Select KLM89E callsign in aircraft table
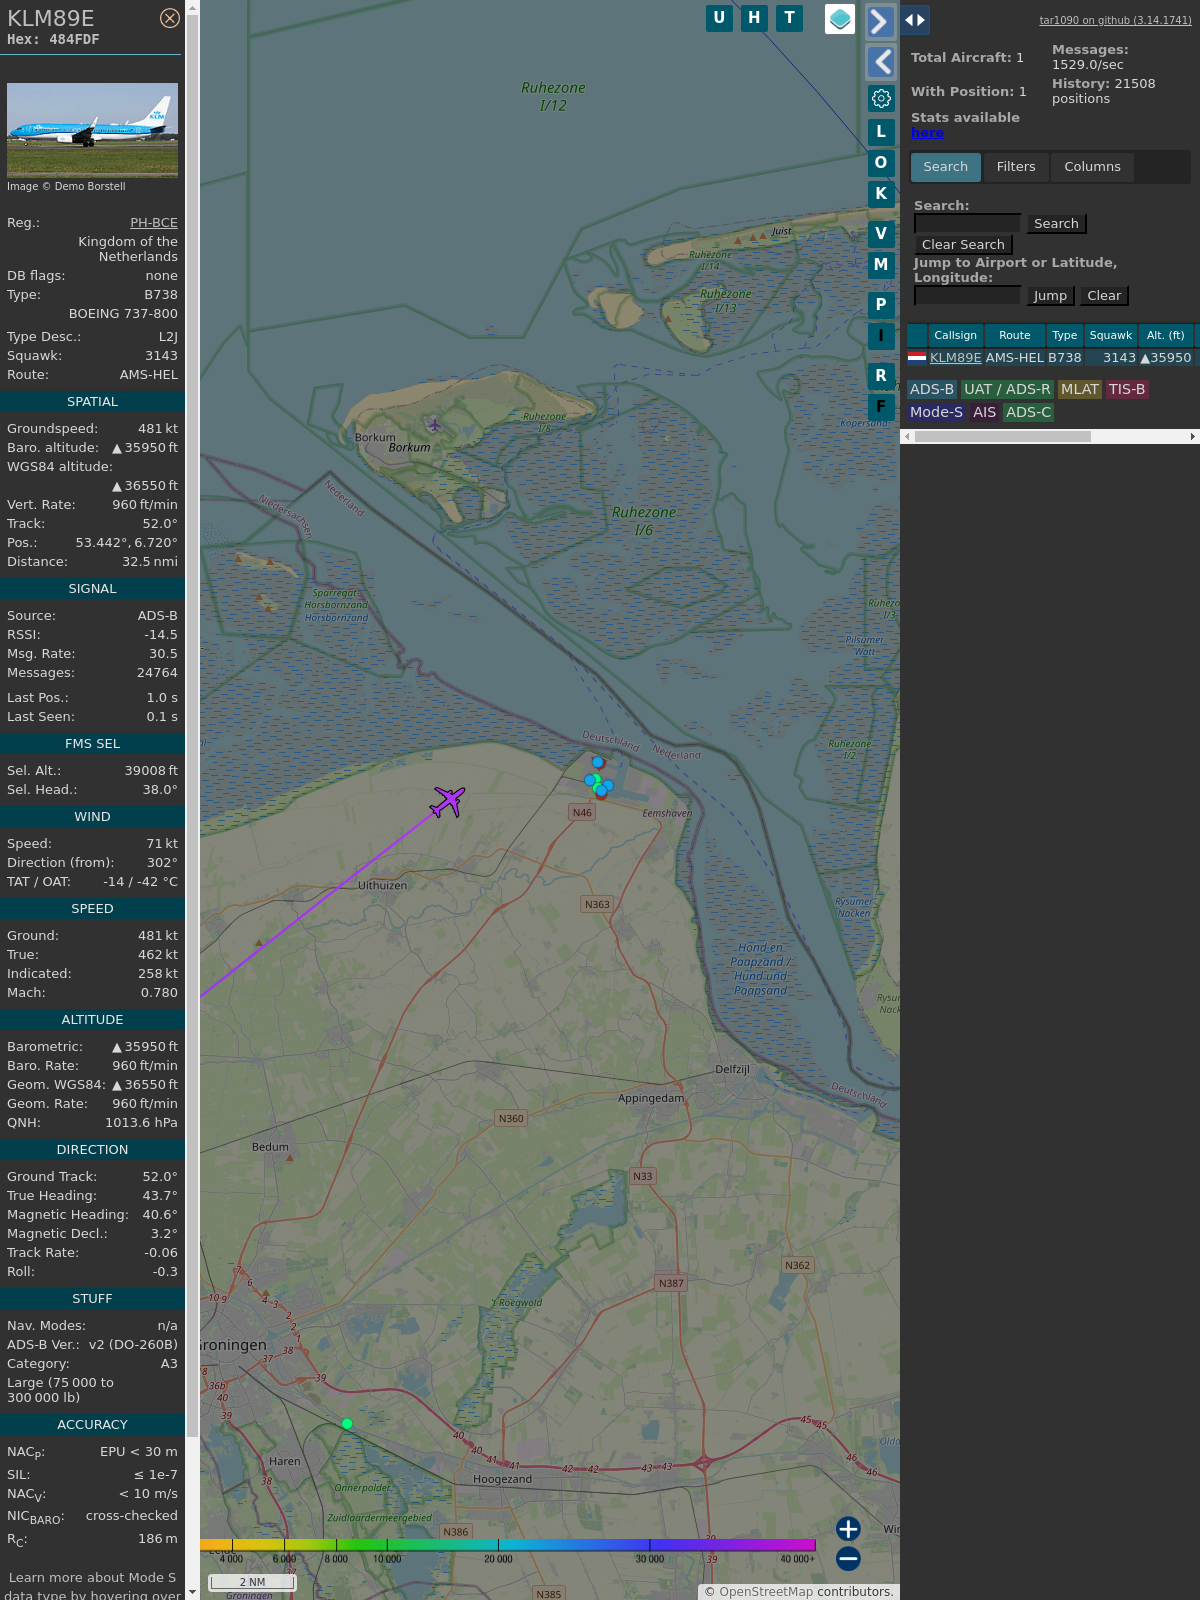Viewport: 1200px width, 1600px height. click(956, 358)
